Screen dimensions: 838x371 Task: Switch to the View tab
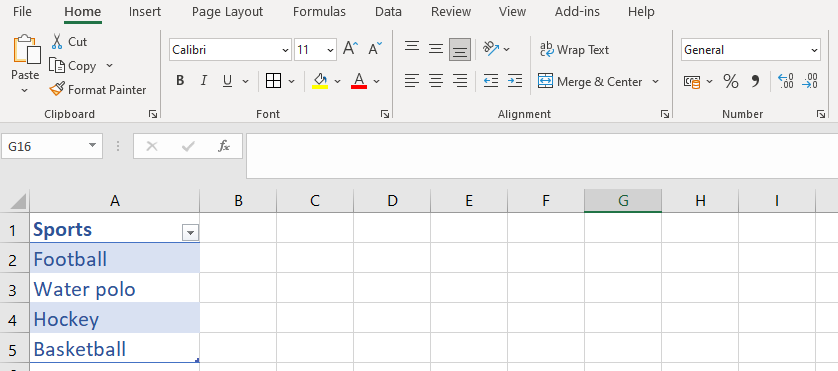[512, 11]
